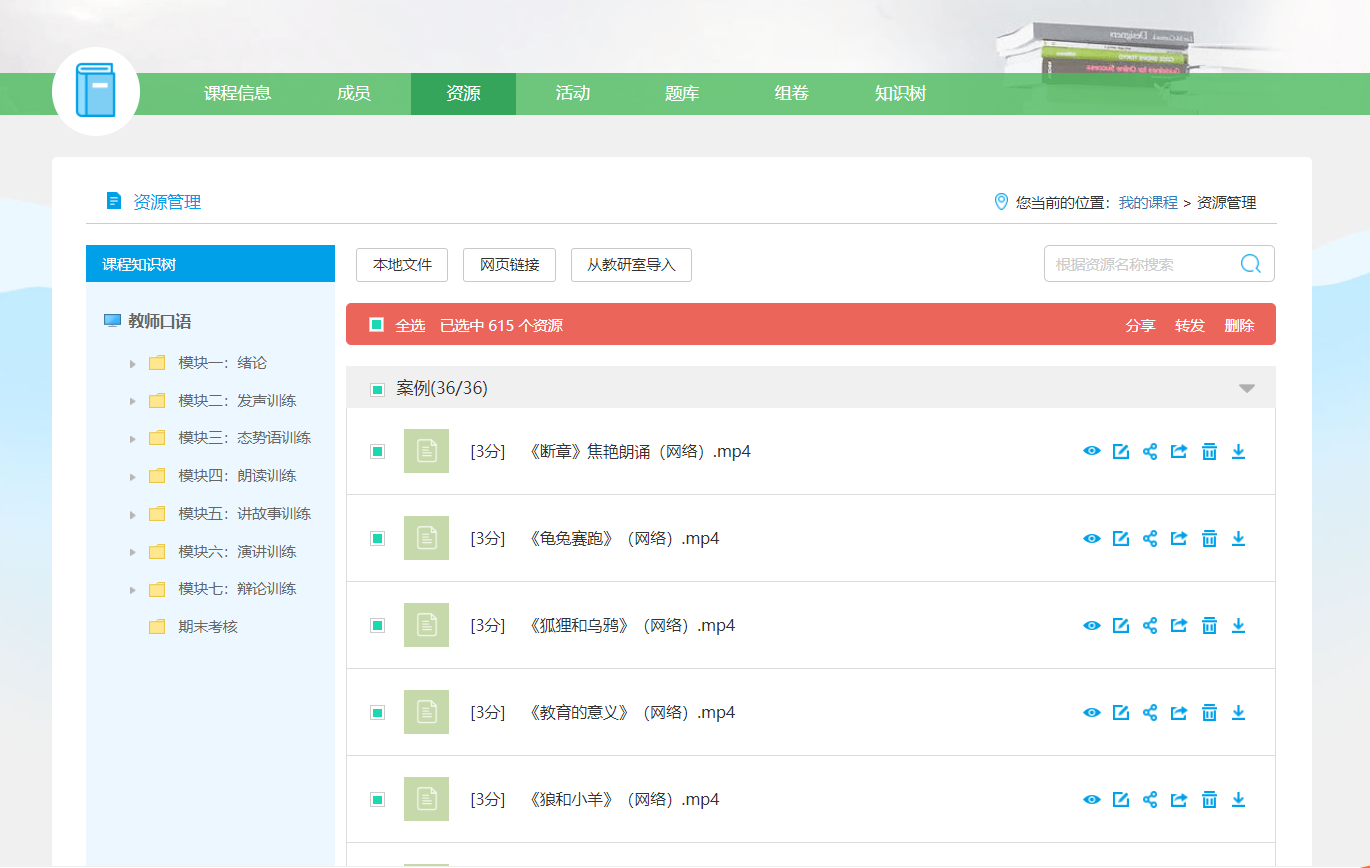1370x868 pixels.
Task: Edit the 《断章》焦艳朗诵 resource
Action: [x=1121, y=451]
